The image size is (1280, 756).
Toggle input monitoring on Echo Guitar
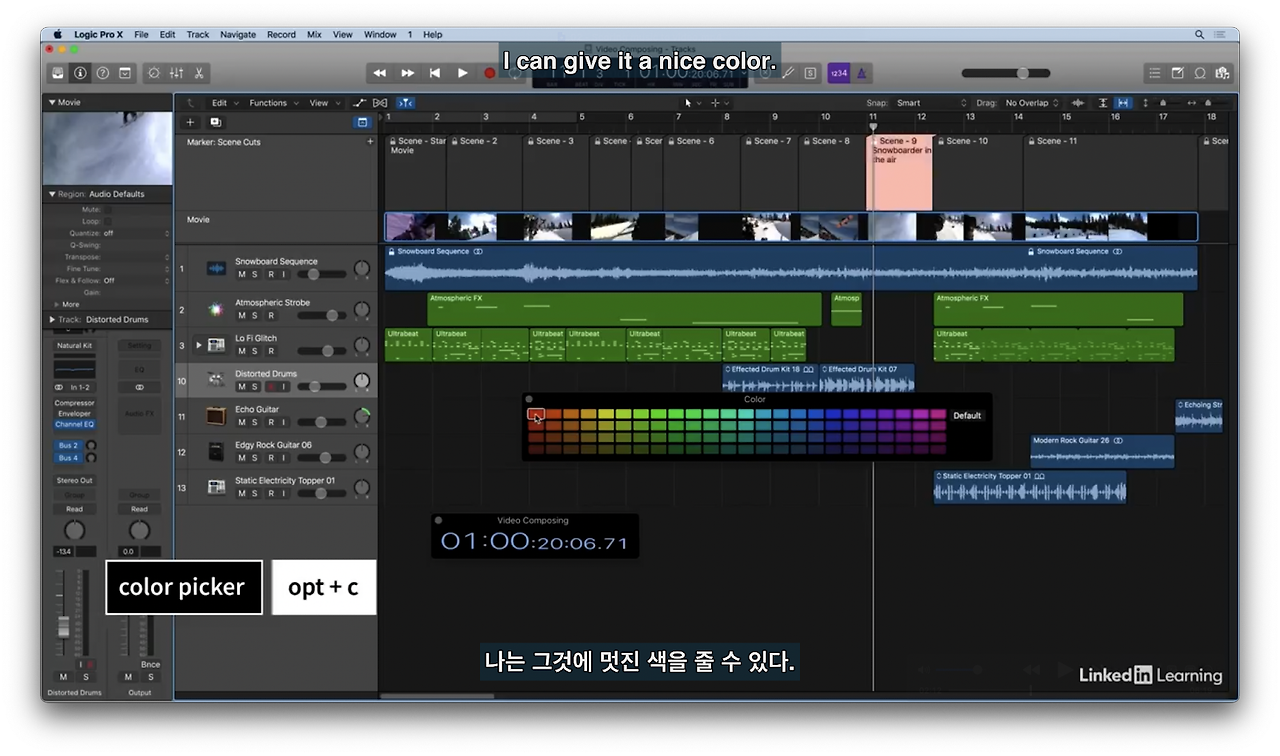point(284,422)
